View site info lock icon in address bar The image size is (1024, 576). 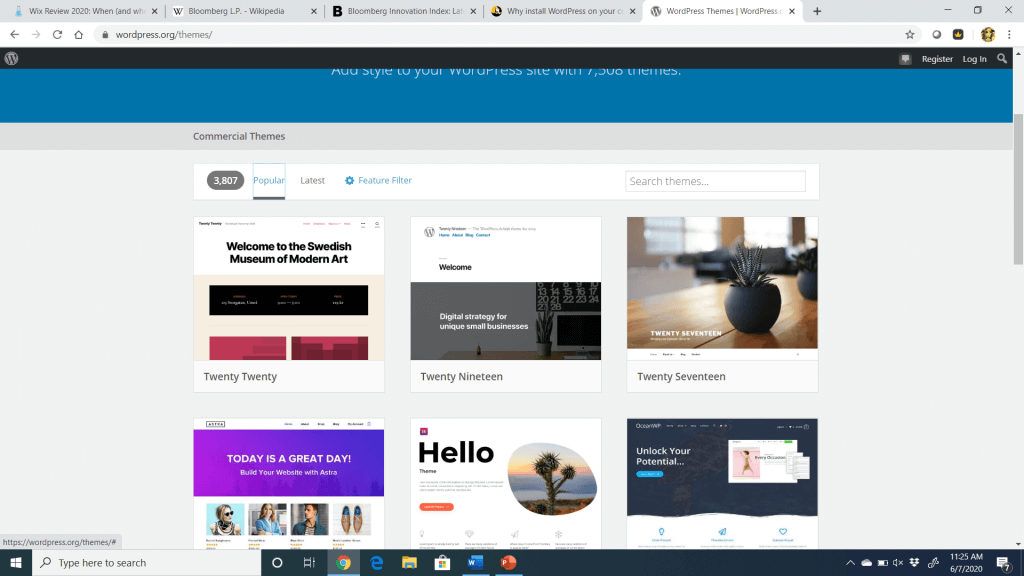(x=105, y=35)
